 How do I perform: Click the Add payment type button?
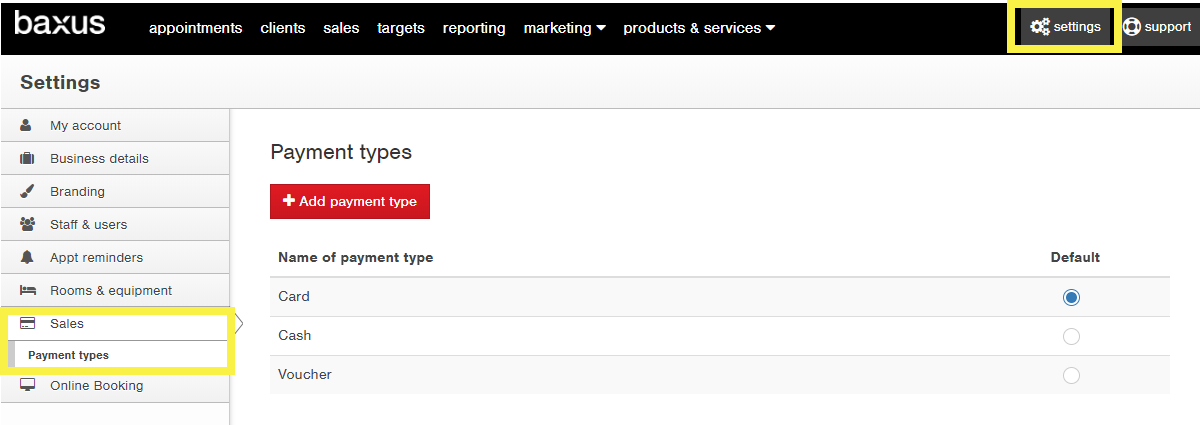pos(350,201)
